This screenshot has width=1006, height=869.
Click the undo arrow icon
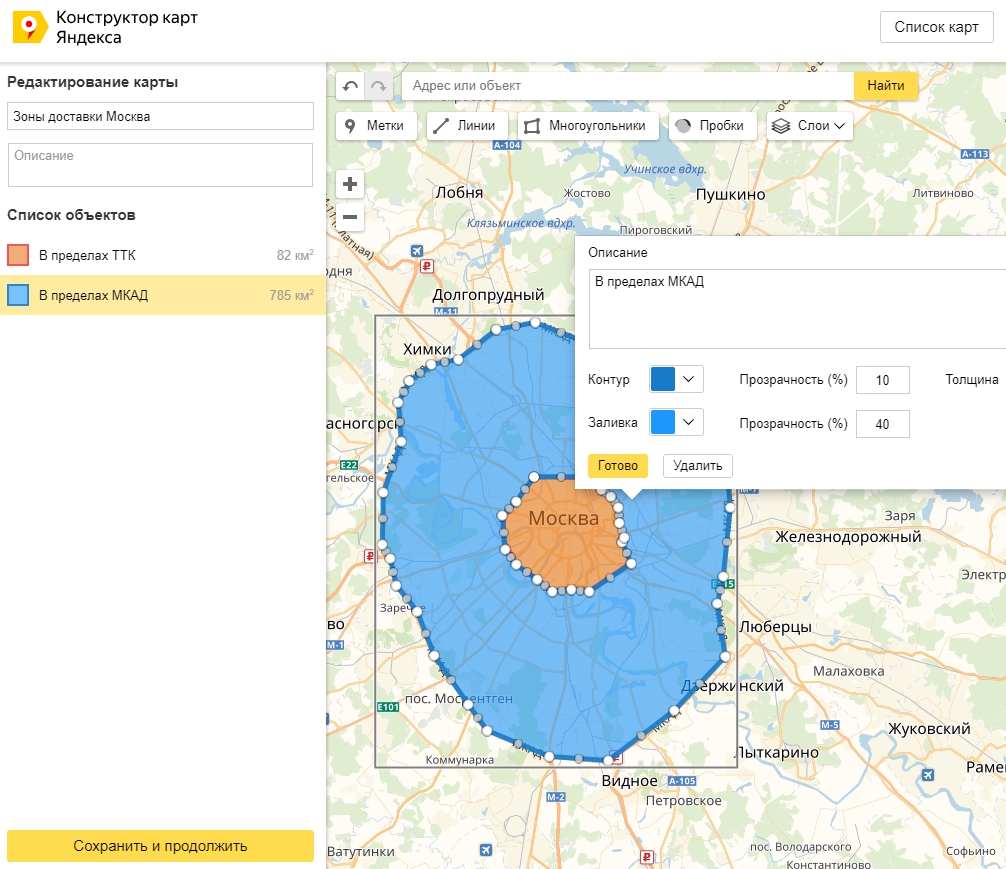350,87
